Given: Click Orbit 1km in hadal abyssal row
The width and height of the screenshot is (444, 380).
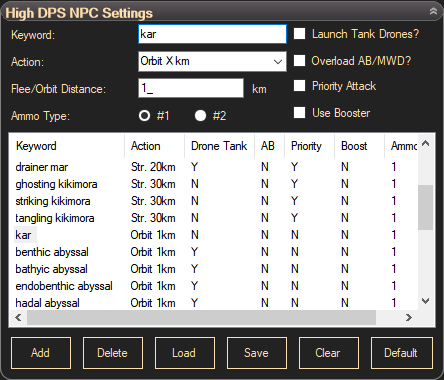Looking at the screenshot, I should click(153, 303).
